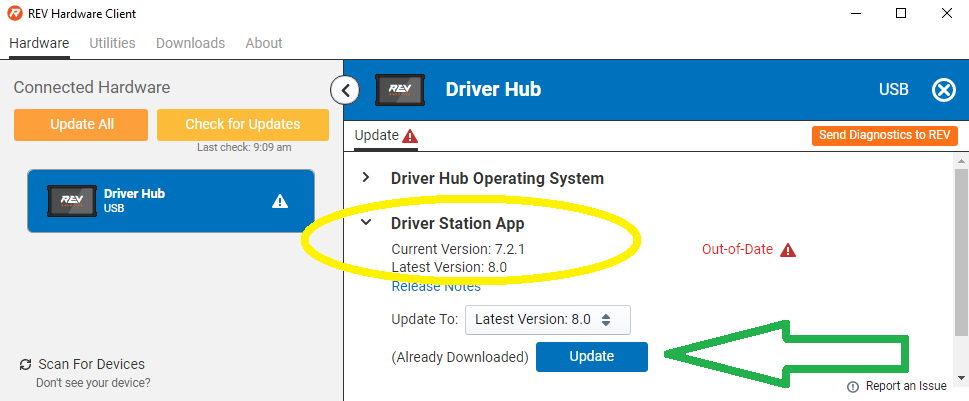Close Driver Hub panel with X icon
The width and height of the screenshot is (969, 401).
pyautogui.click(x=943, y=90)
